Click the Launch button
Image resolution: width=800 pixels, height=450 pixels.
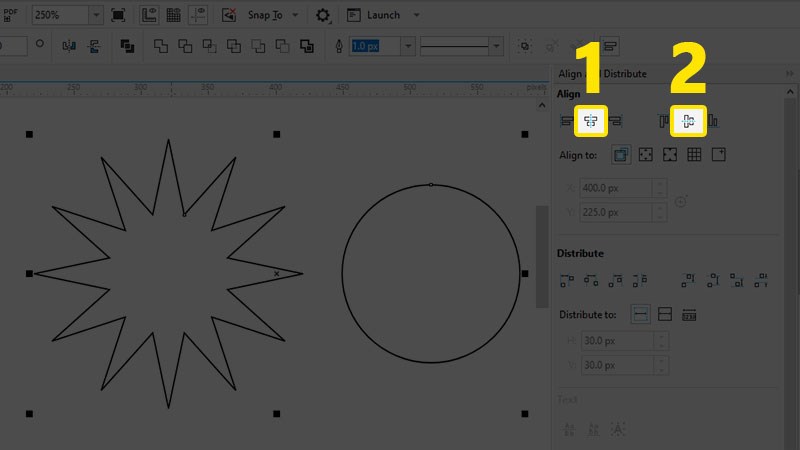click(x=382, y=15)
